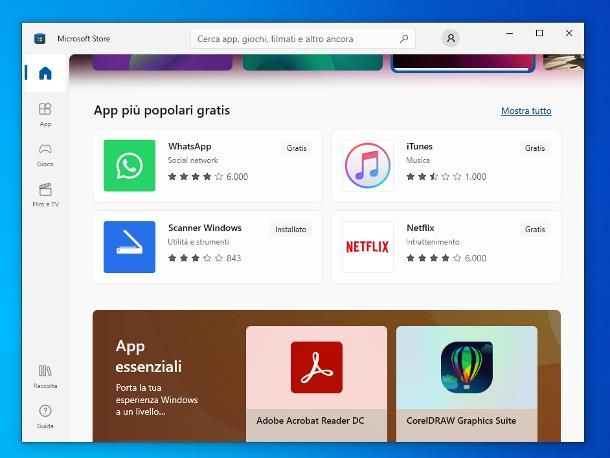Open the Adobe Acrobat Reader DC card label
Image resolution: width=610 pixels, height=458 pixels.
(310, 421)
